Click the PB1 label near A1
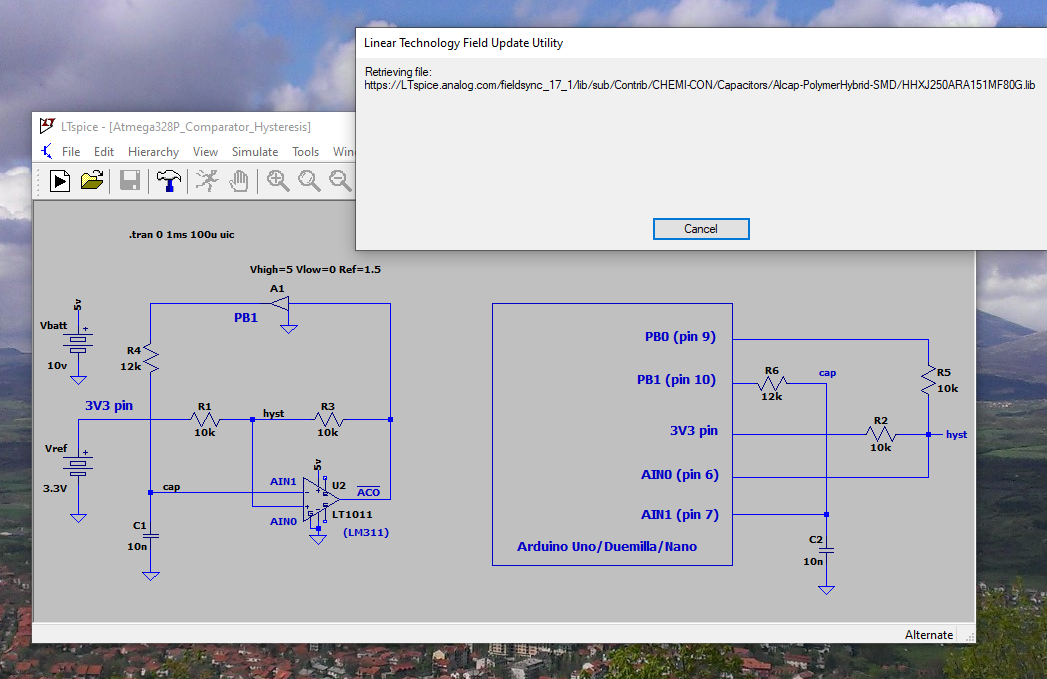1047x679 pixels. (246, 318)
